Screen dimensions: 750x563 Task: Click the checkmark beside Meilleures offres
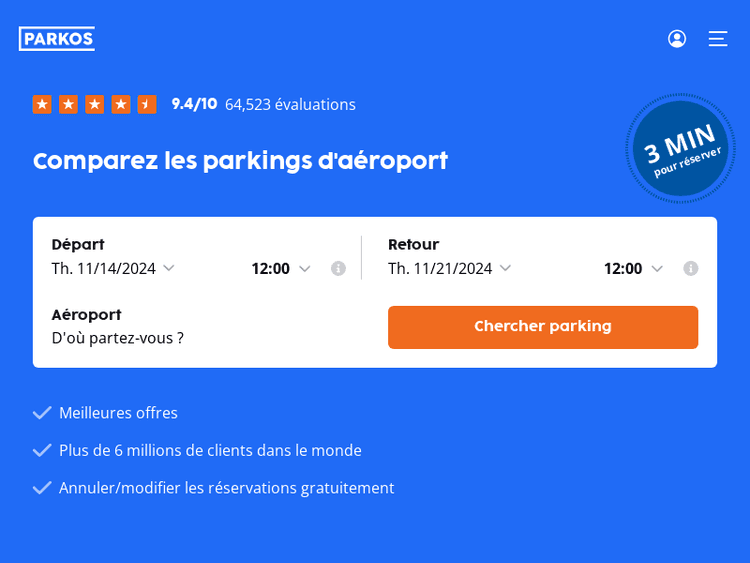(x=42, y=413)
